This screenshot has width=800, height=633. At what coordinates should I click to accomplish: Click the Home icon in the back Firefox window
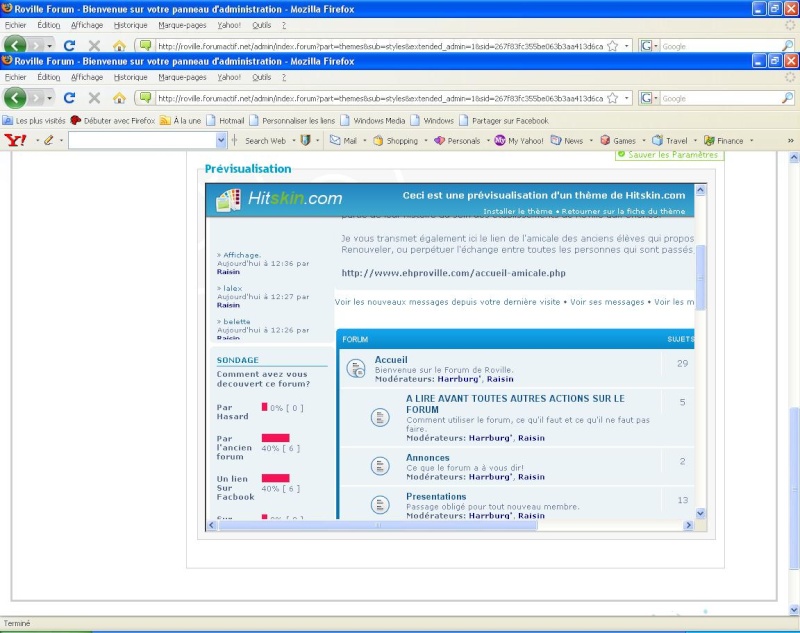119,46
